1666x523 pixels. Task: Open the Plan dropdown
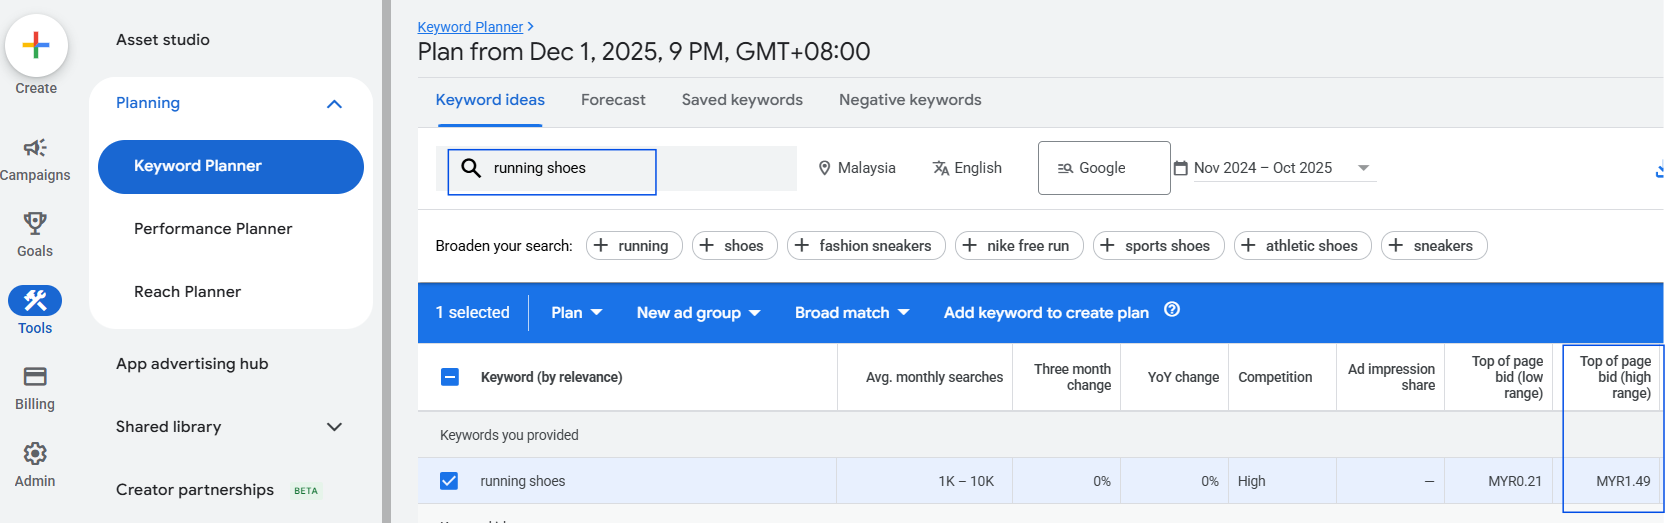[577, 313]
